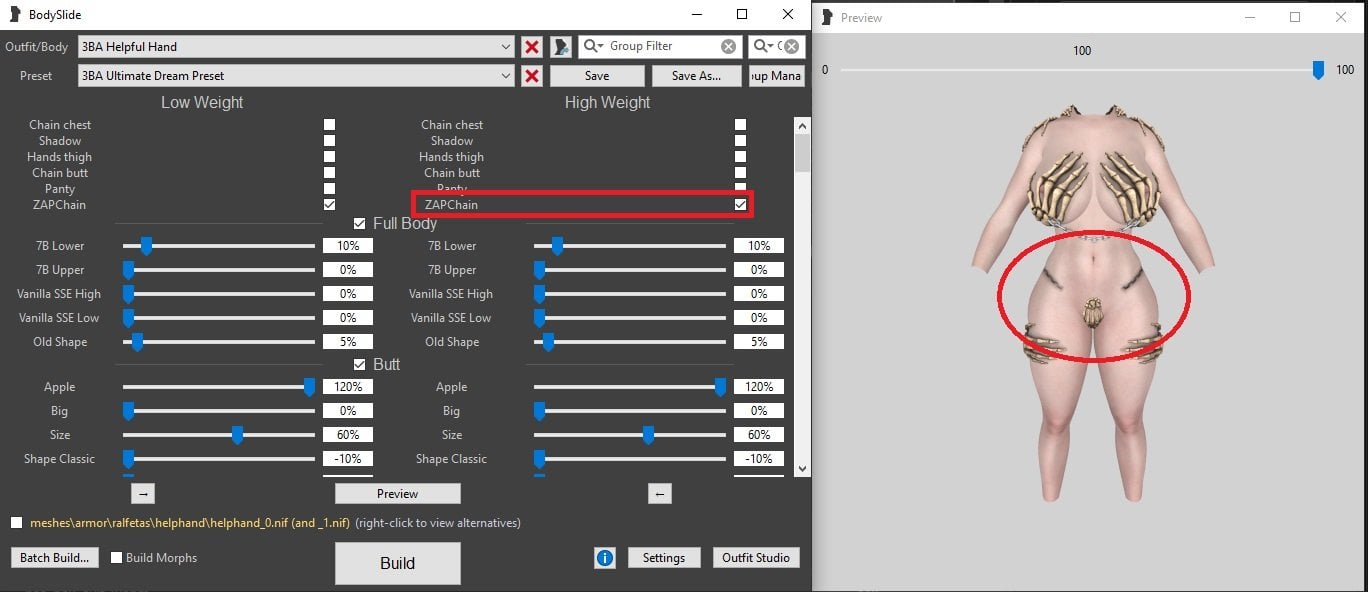Image resolution: width=1368 pixels, height=592 pixels.
Task: Toggle the Full Body category checkbox
Action: tap(360, 223)
